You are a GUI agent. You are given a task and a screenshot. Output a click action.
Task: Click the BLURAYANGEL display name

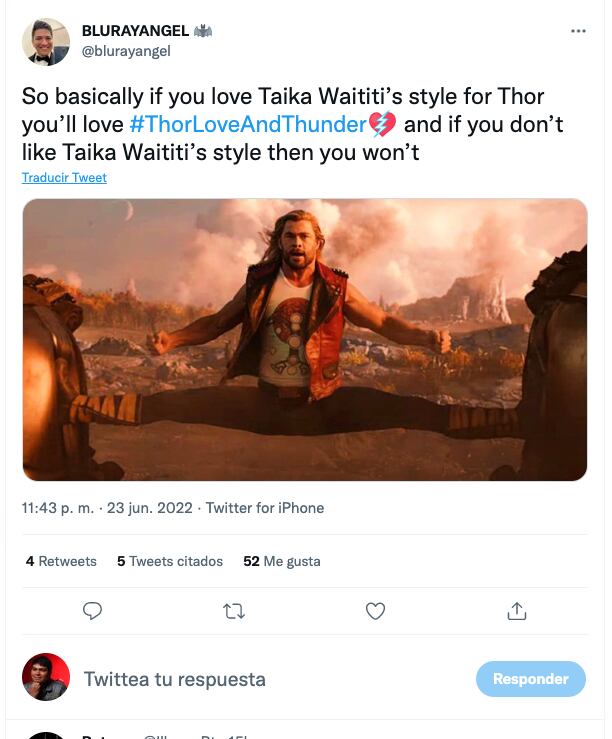(135, 31)
